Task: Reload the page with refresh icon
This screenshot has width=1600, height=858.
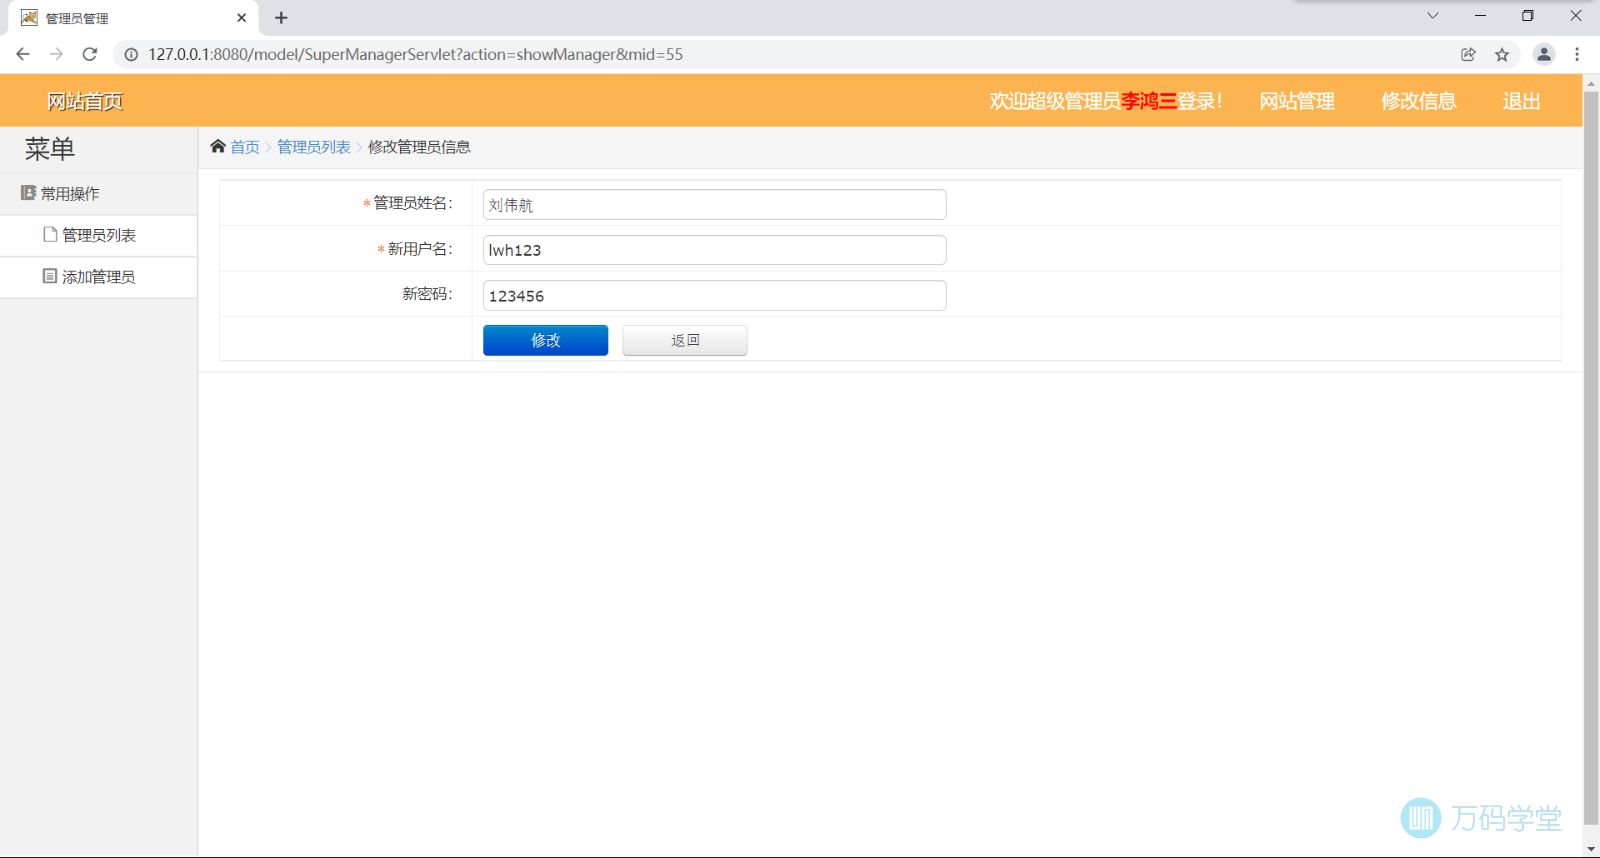Action: click(90, 54)
